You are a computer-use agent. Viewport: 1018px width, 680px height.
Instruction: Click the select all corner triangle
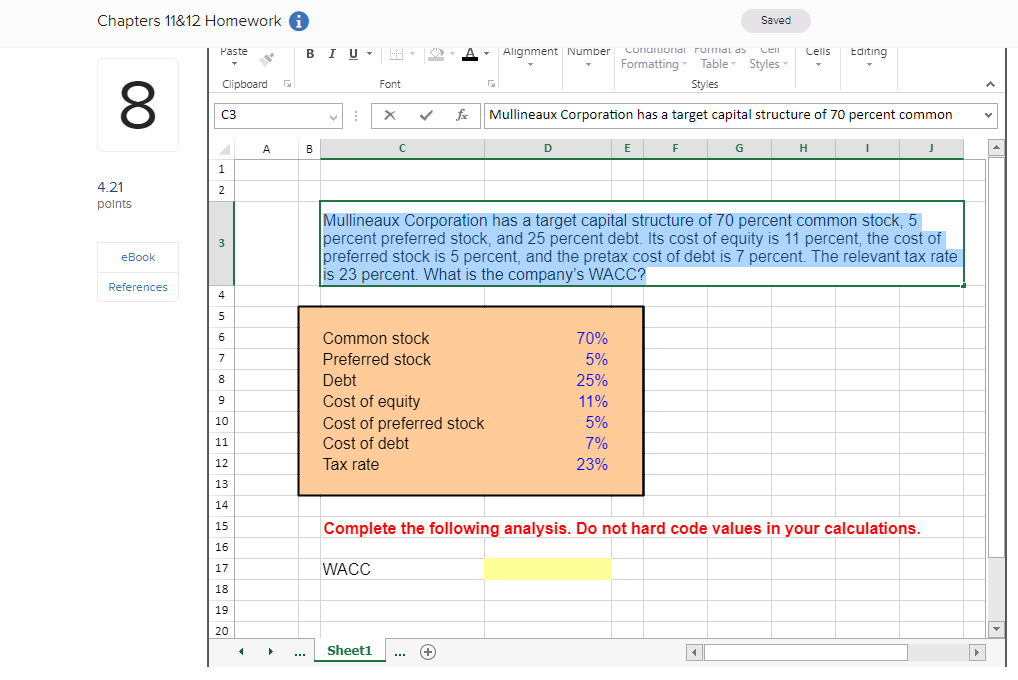[224, 149]
